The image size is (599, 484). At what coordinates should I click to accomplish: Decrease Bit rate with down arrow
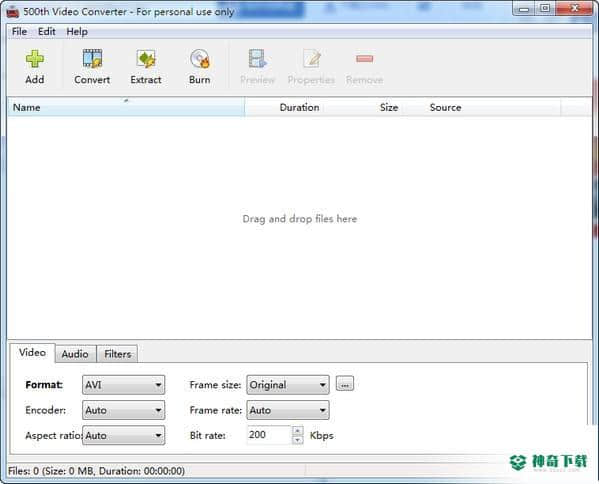click(298, 440)
